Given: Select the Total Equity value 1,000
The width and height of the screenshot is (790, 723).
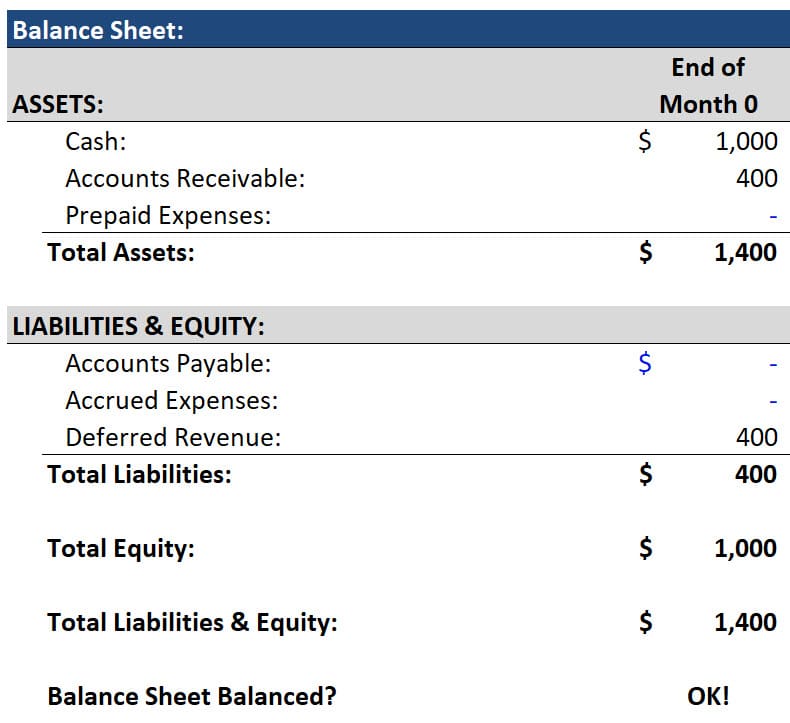Looking at the screenshot, I should (746, 549).
